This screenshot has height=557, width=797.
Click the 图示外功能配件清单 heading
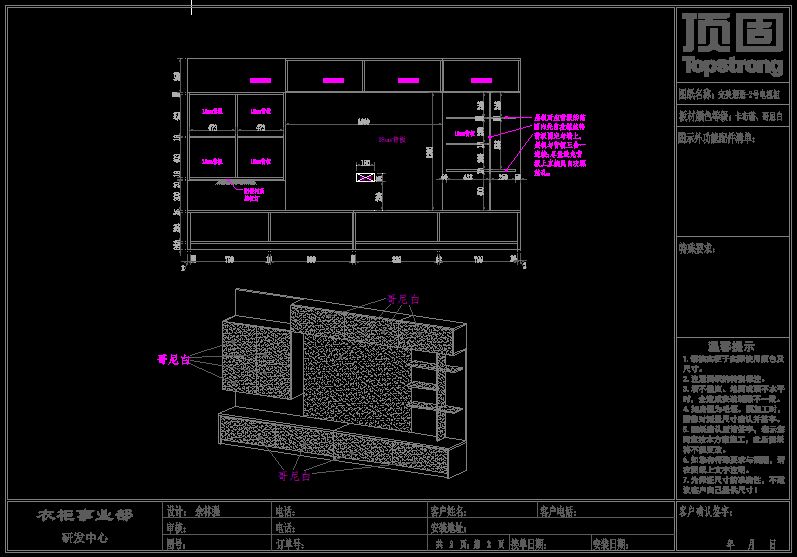point(716,138)
